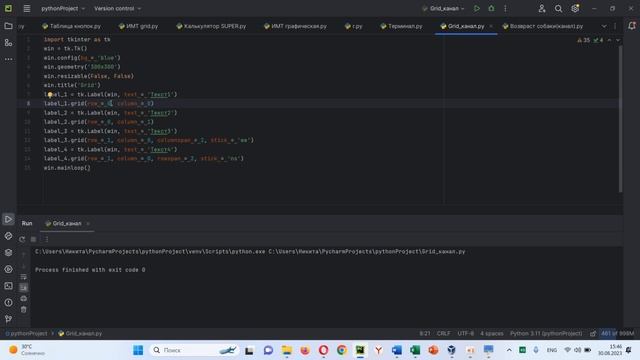Click the memory usage indicator in the status bar

coord(618,333)
